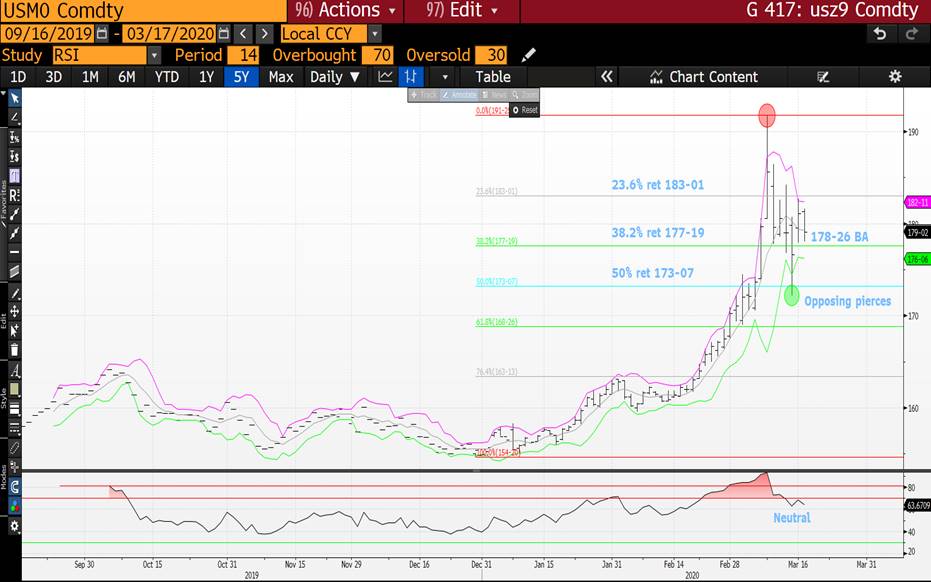Screen dimensions: 931x582
Task: Select the arrow pointer tool
Action: click(14, 98)
